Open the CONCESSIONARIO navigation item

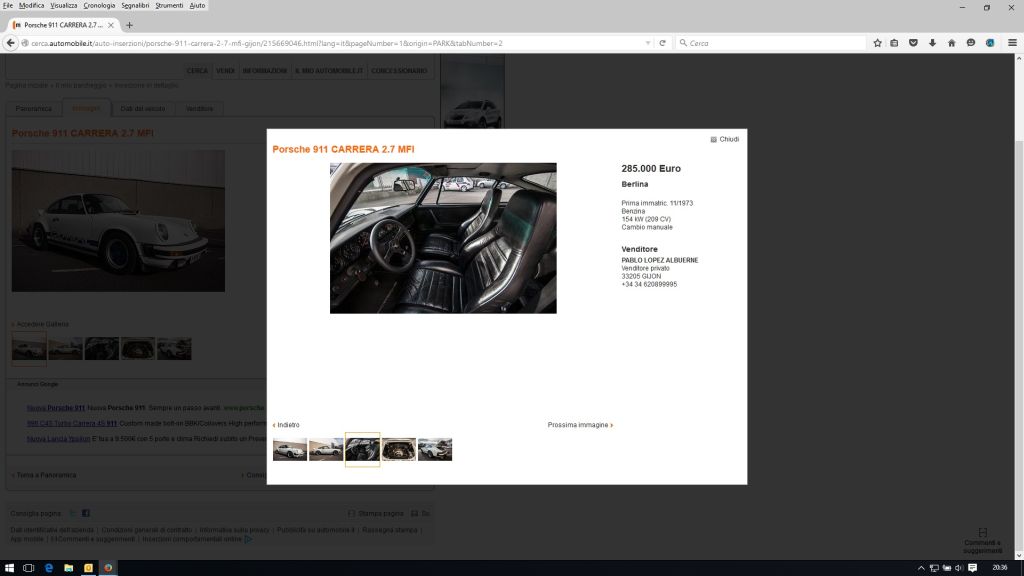pos(399,71)
